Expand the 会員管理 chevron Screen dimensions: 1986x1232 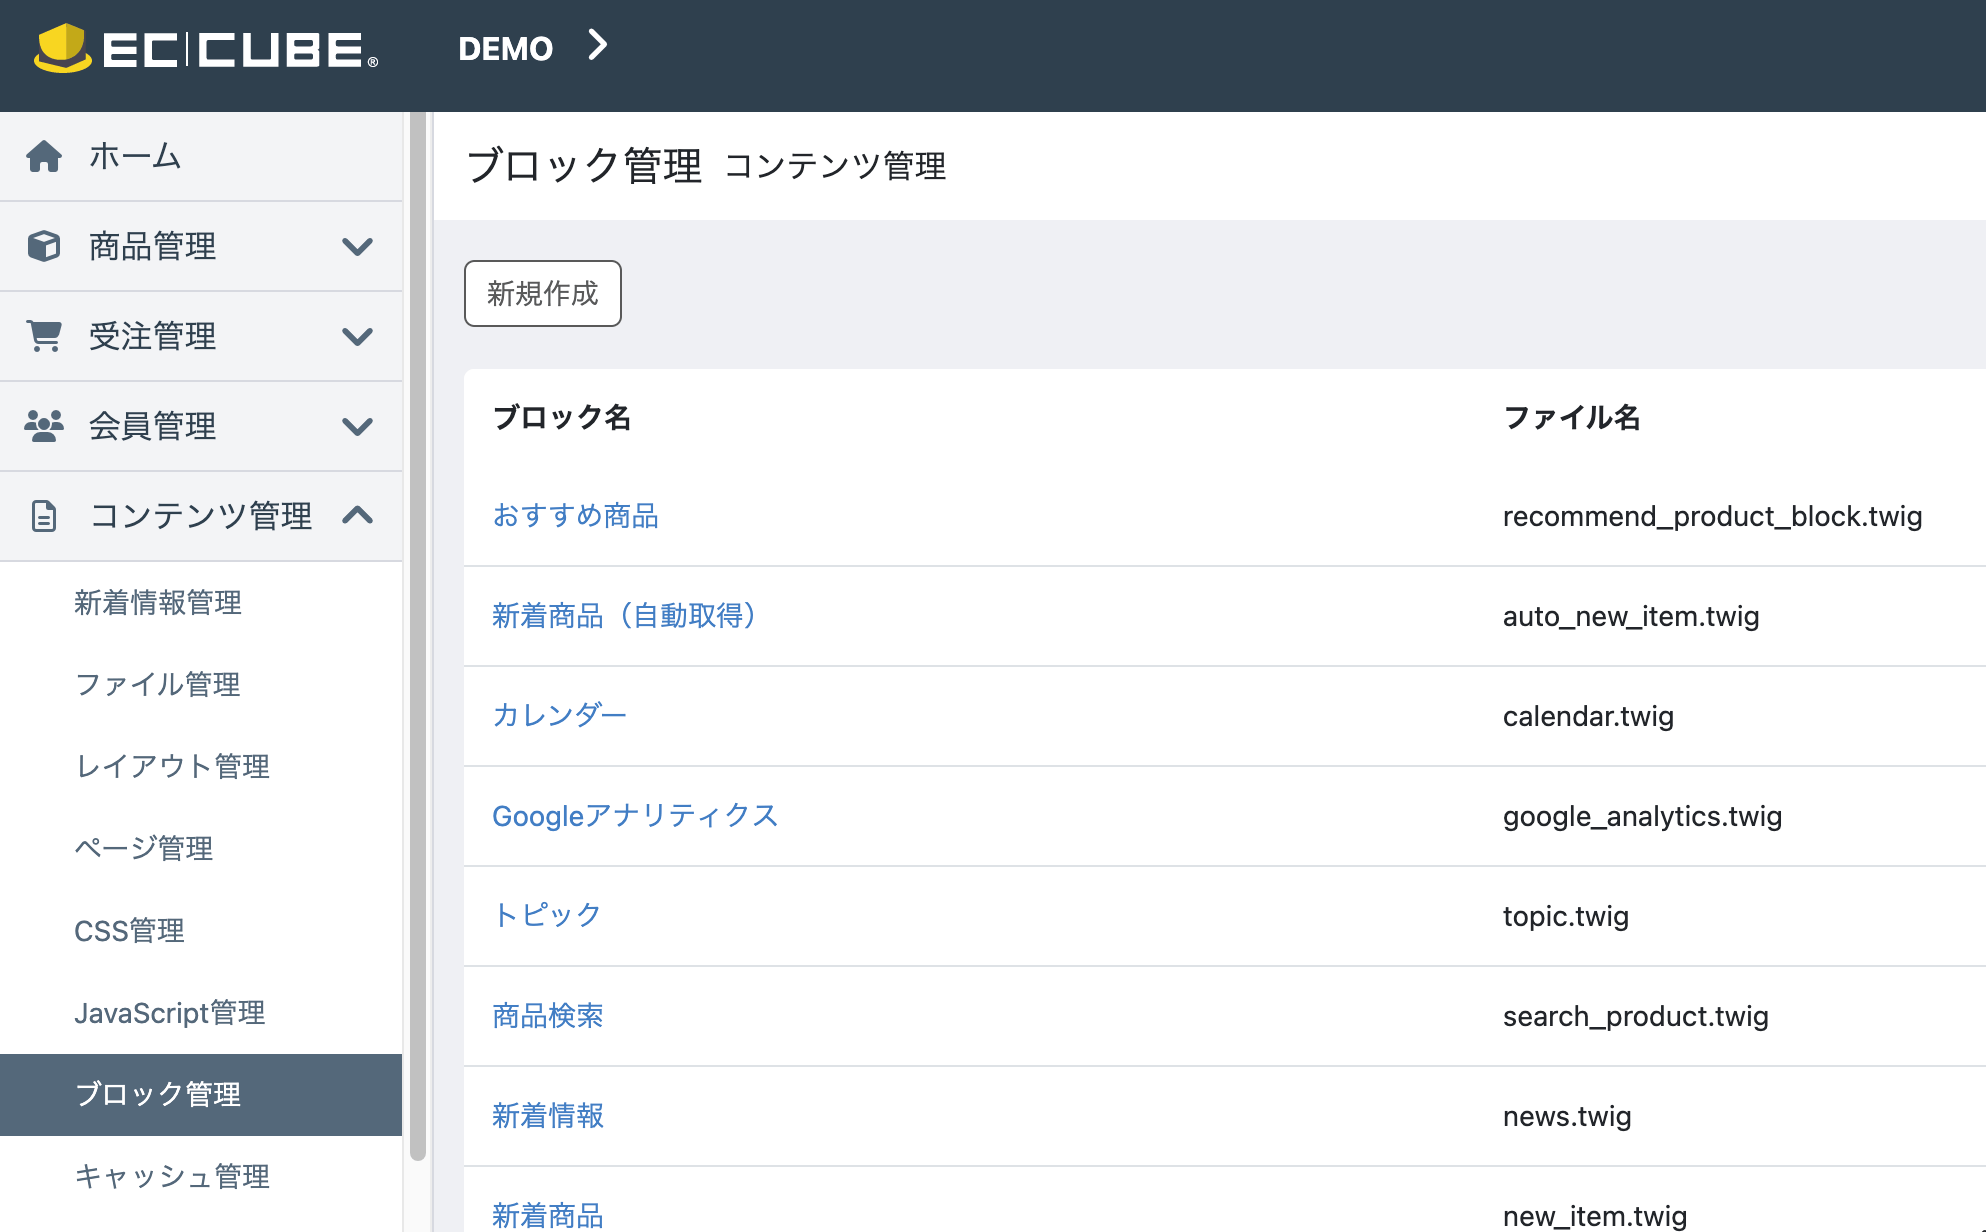357,426
